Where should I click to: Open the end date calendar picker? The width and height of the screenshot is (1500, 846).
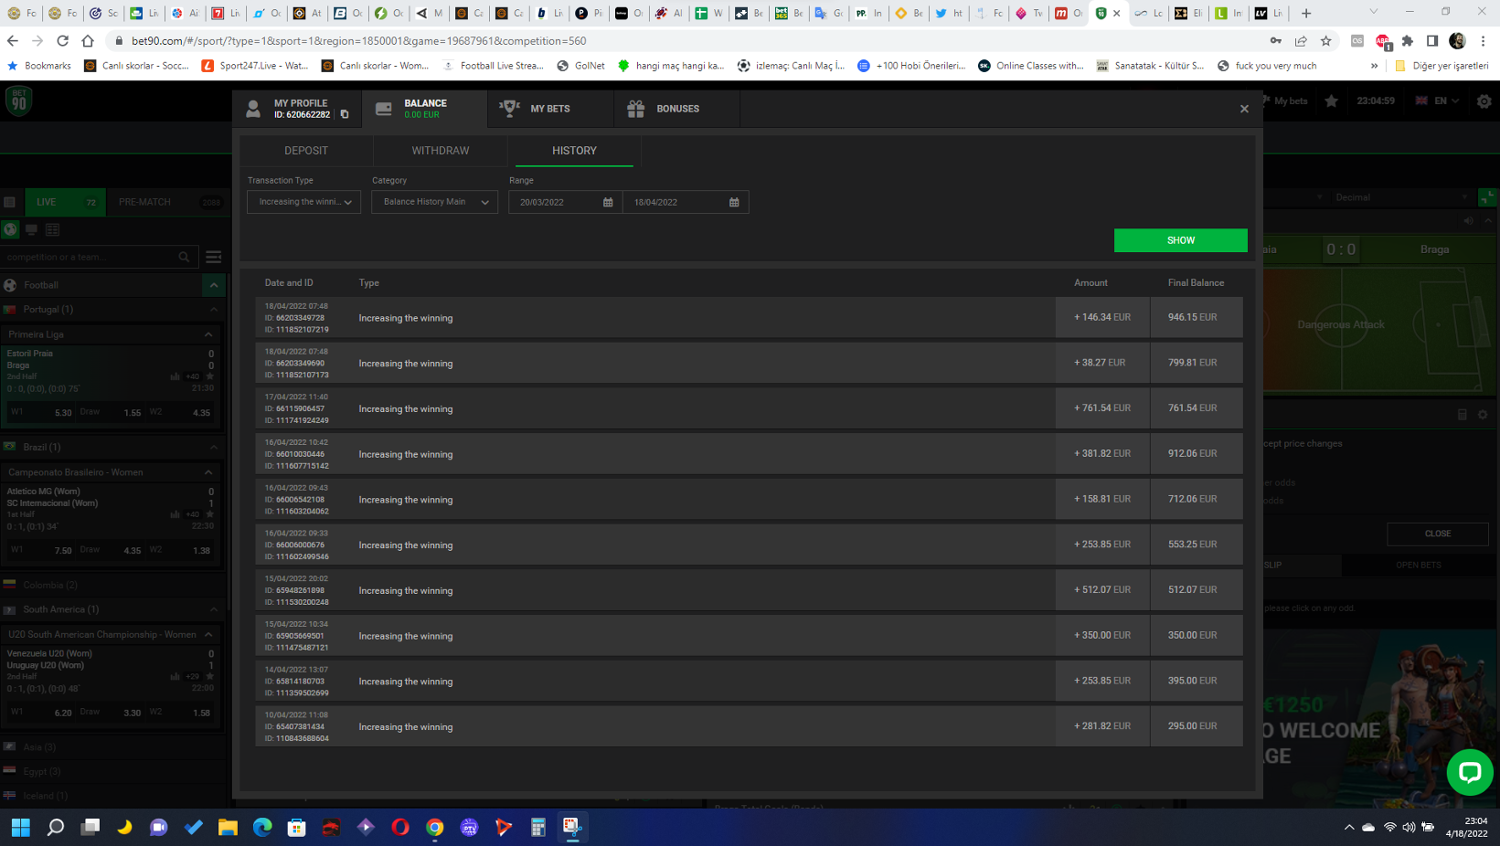[x=734, y=202]
